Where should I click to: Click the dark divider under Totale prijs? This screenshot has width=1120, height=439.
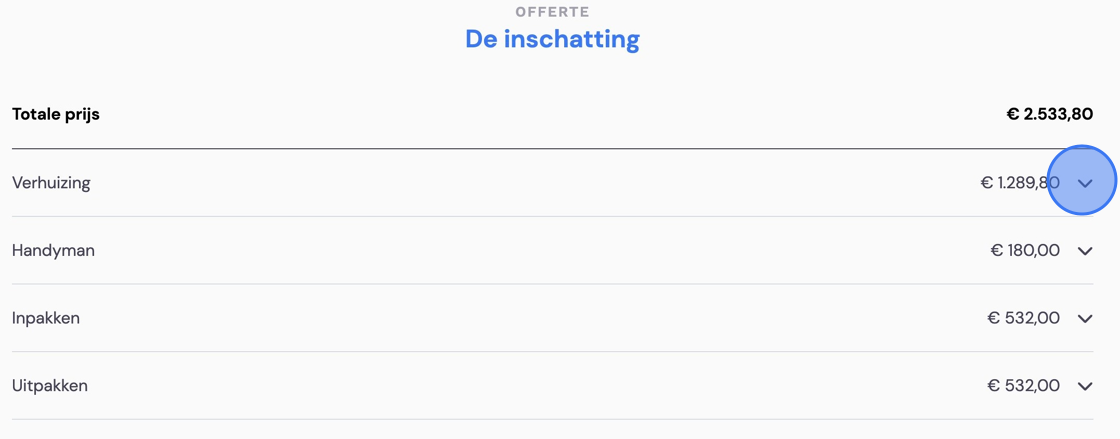pos(552,148)
